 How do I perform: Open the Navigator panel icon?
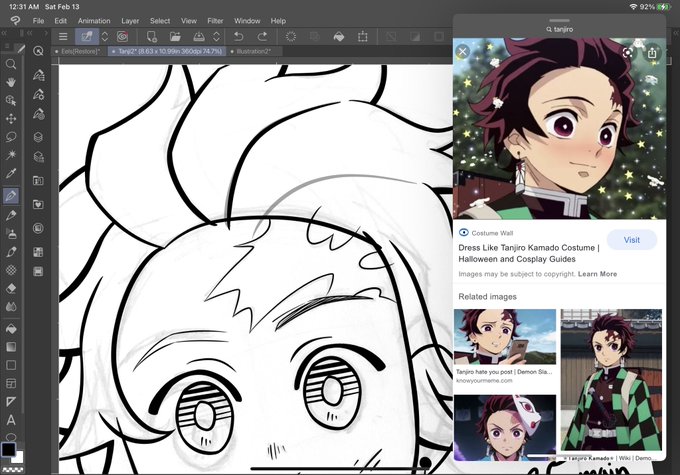coord(38,228)
